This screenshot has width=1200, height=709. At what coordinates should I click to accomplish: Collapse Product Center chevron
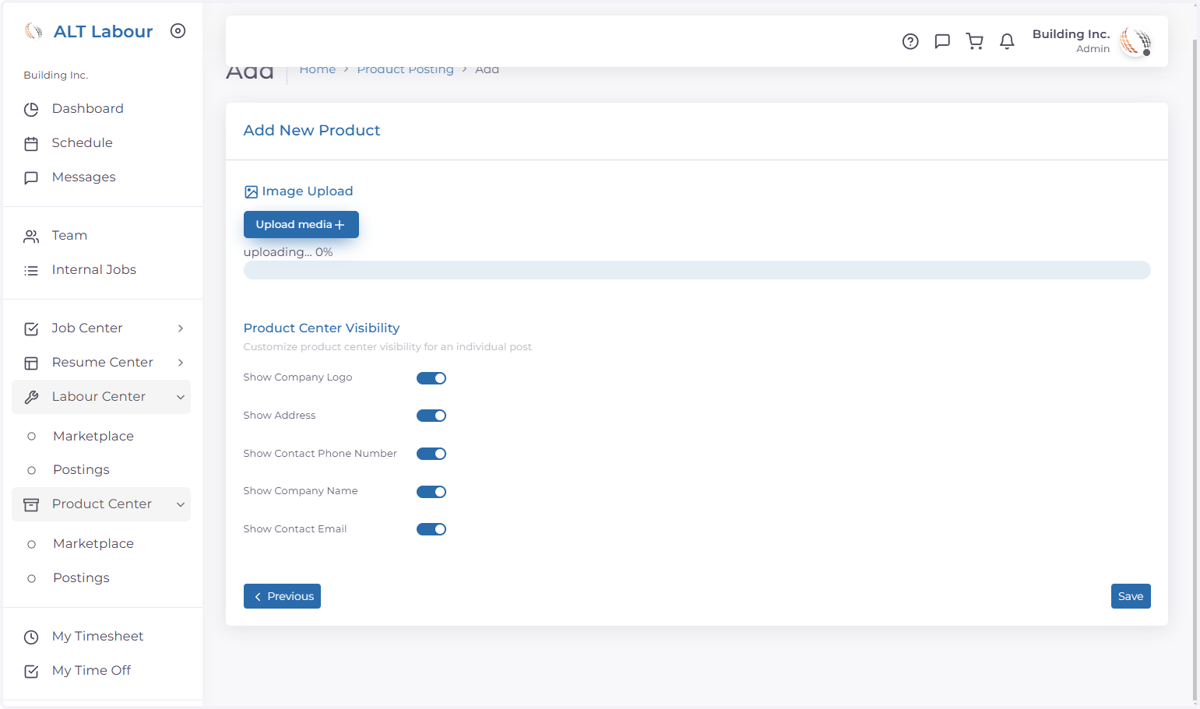[180, 504]
